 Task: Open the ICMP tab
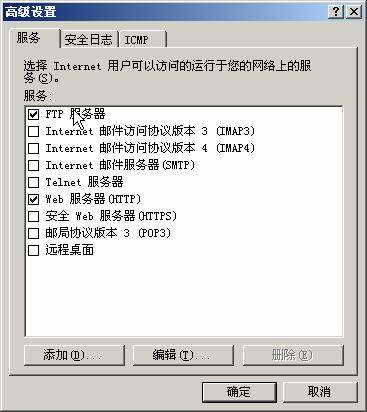tap(142, 40)
